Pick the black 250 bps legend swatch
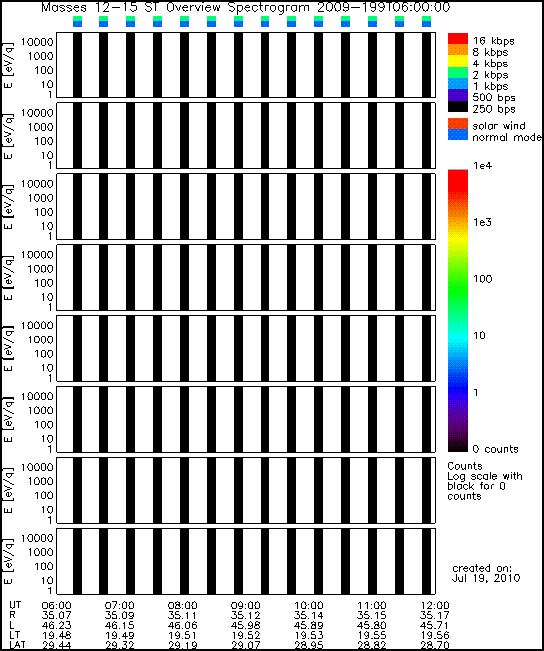Screen dimensions: 544x651 tap(458, 106)
